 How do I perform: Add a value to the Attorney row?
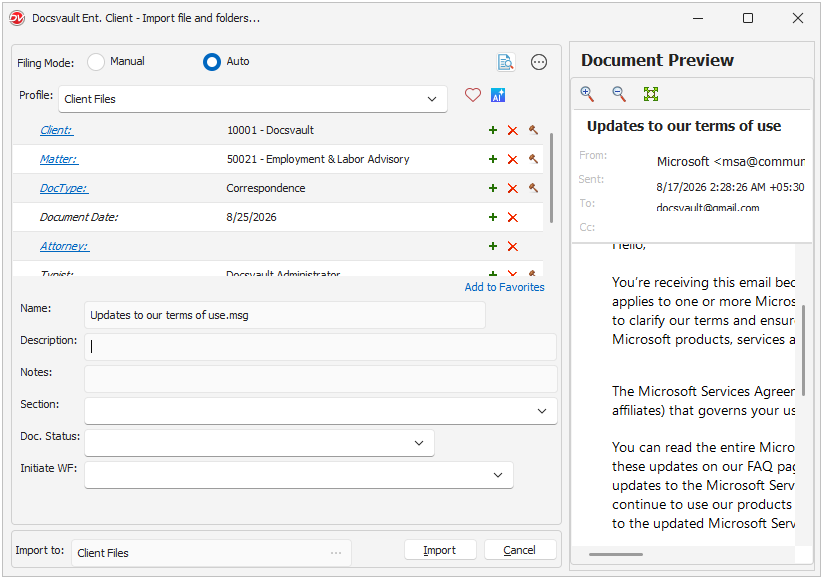point(493,246)
